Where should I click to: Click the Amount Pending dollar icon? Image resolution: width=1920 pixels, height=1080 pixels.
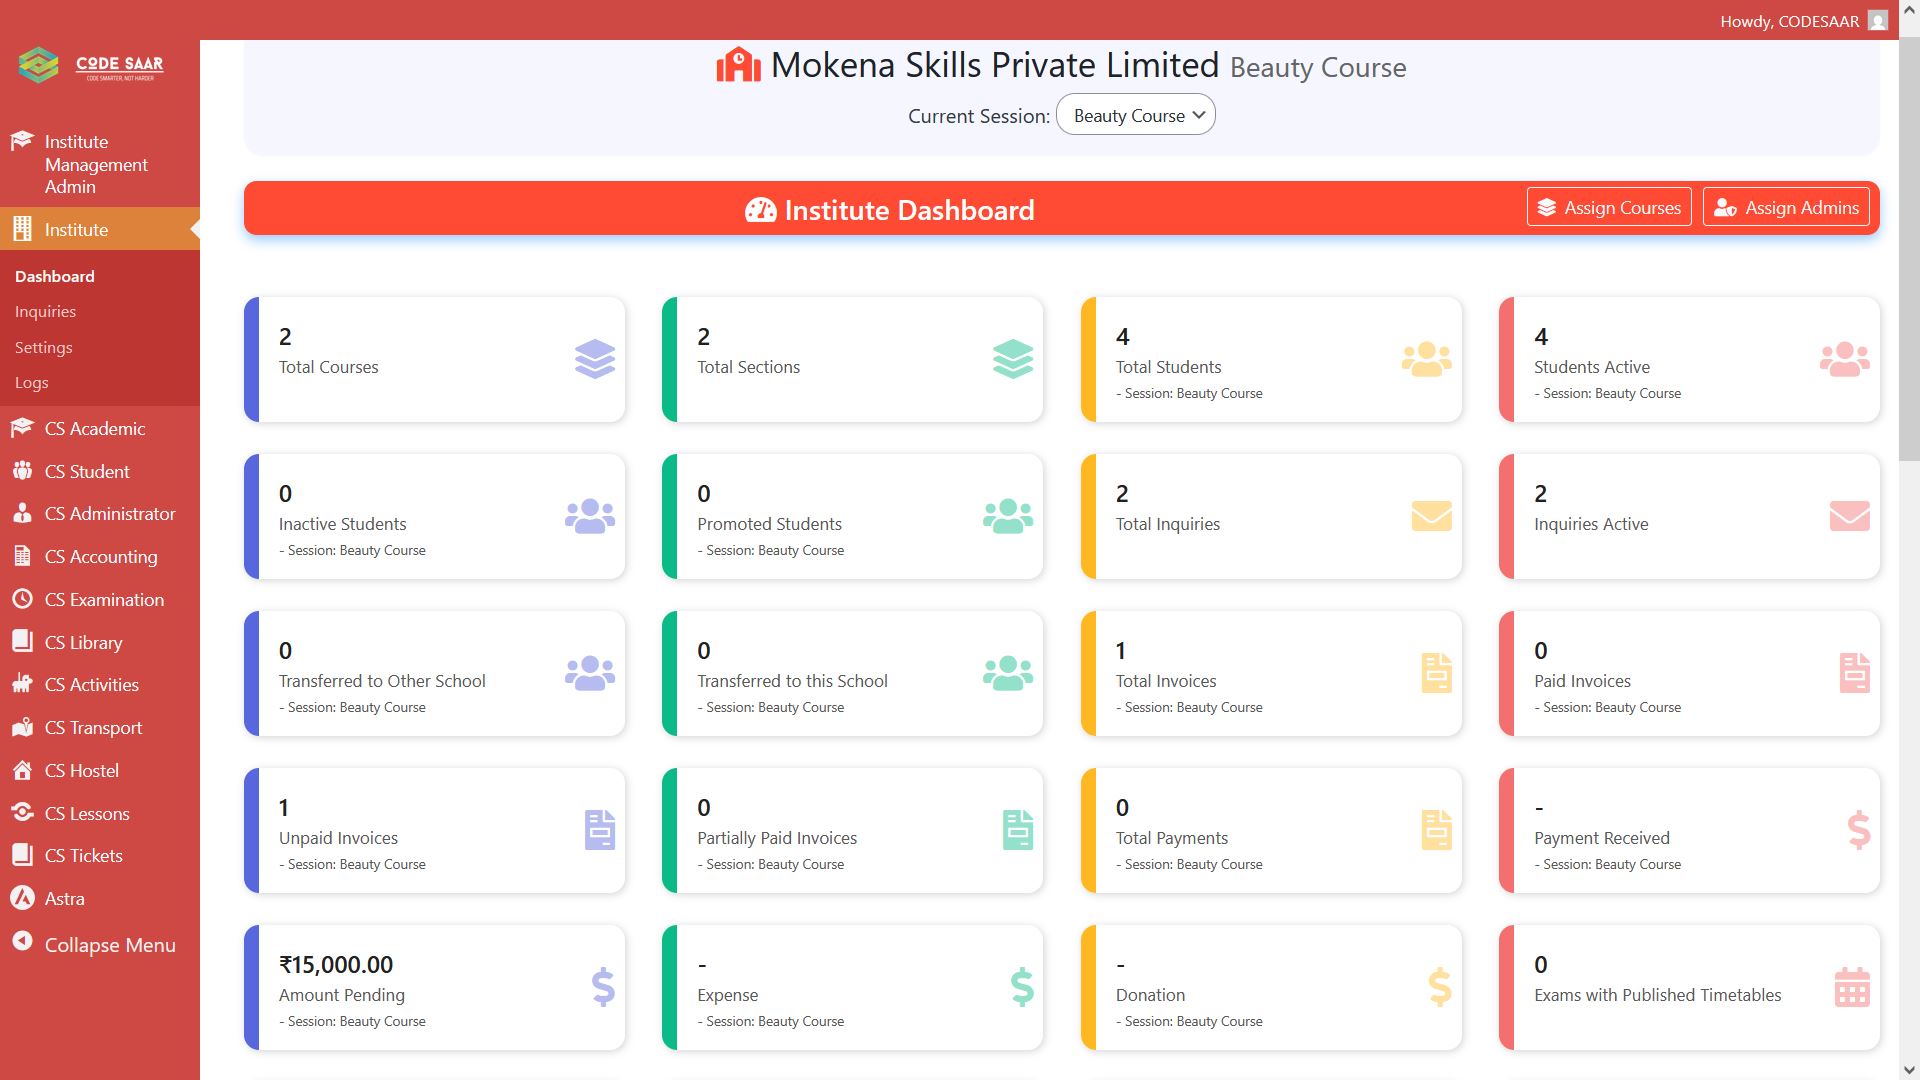[x=603, y=987]
